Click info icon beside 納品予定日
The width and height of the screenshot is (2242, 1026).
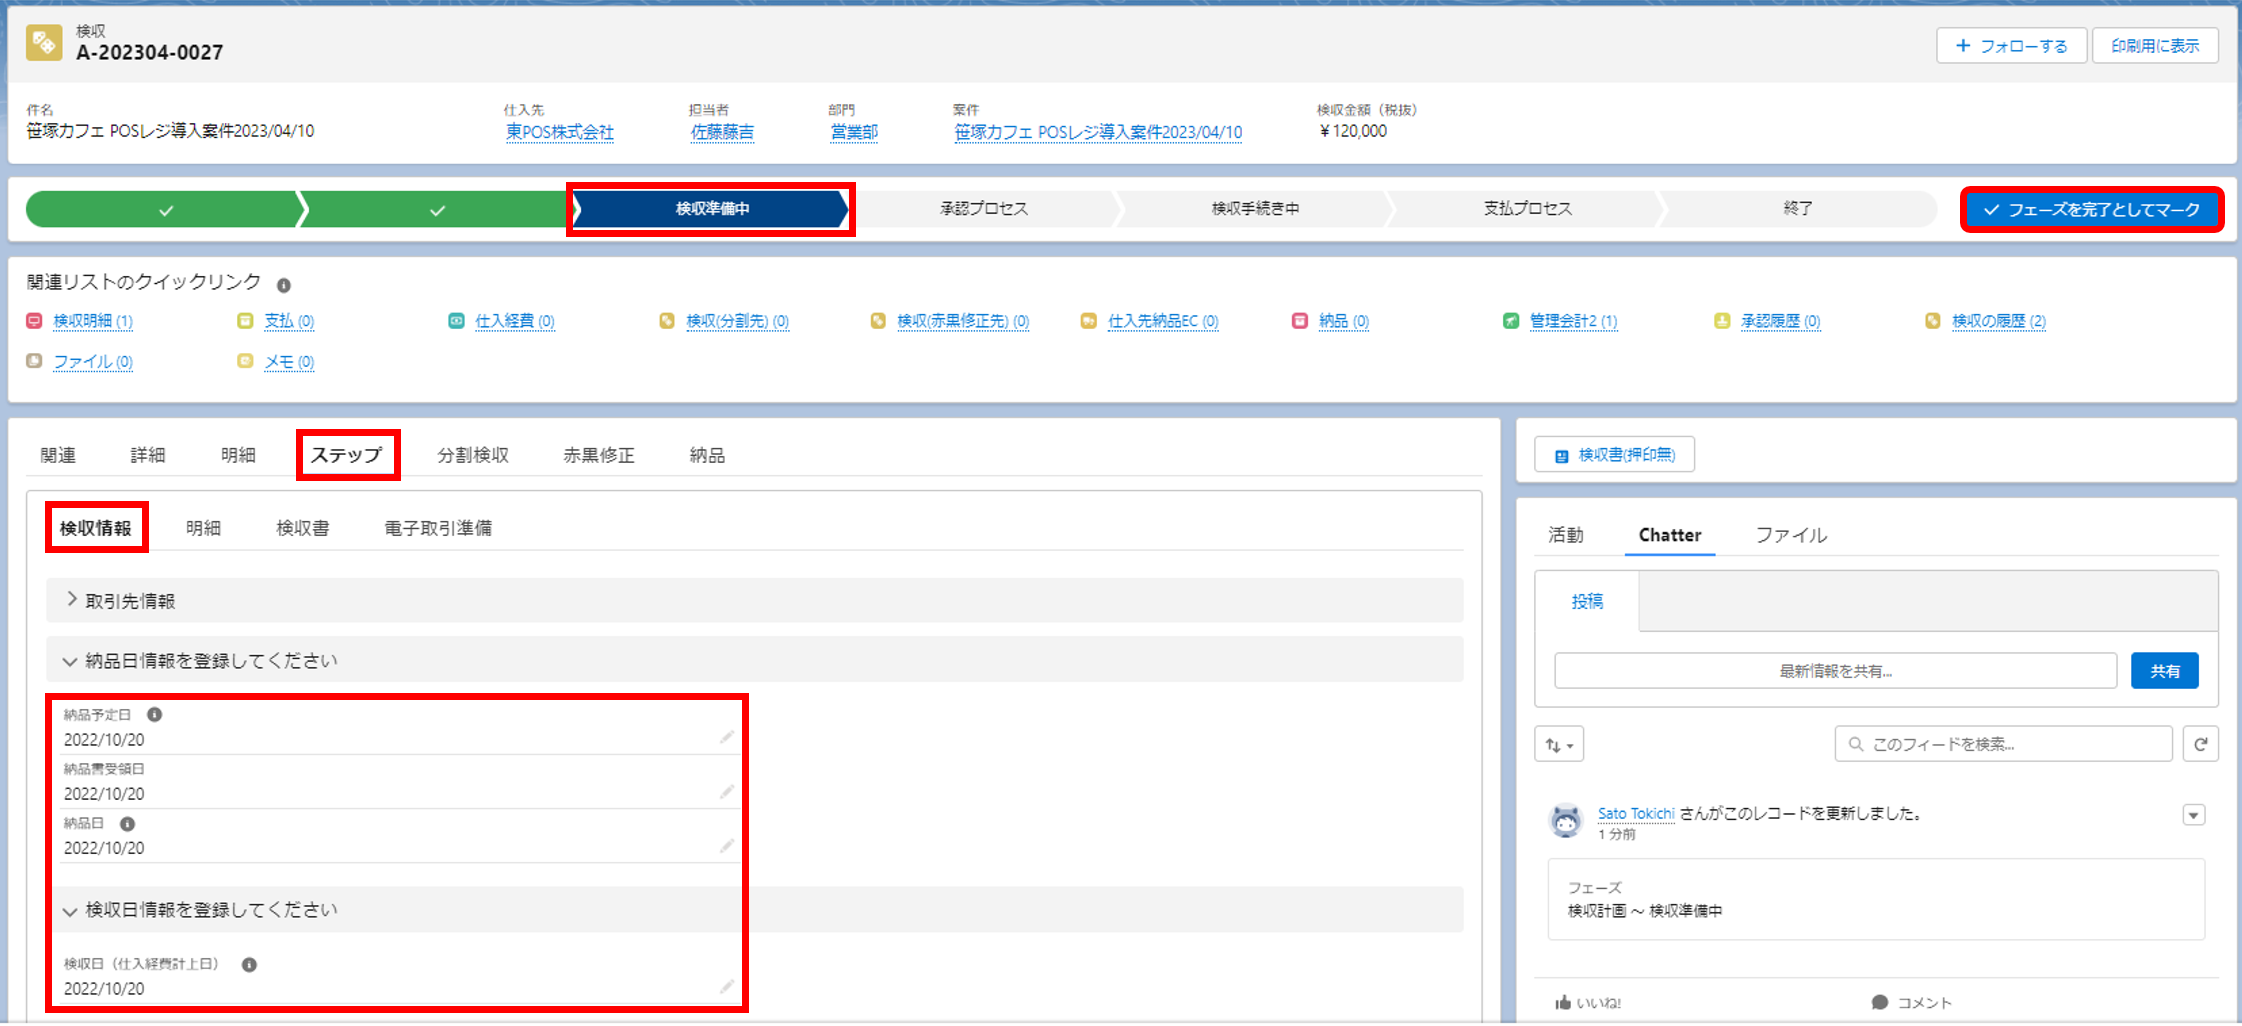coord(154,715)
